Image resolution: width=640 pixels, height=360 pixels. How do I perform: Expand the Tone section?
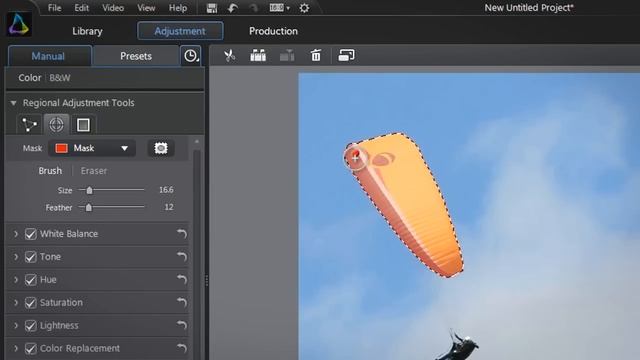tap(16, 257)
